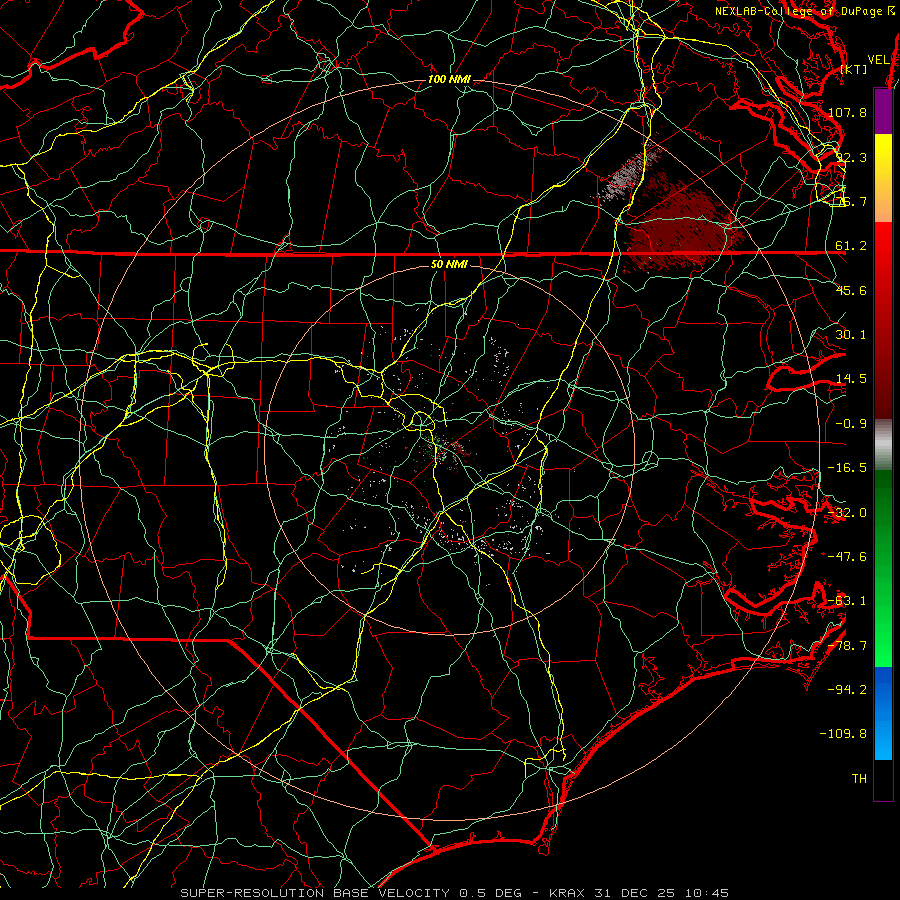
Task: Click the VEL legend title
Action: (878, 60)
